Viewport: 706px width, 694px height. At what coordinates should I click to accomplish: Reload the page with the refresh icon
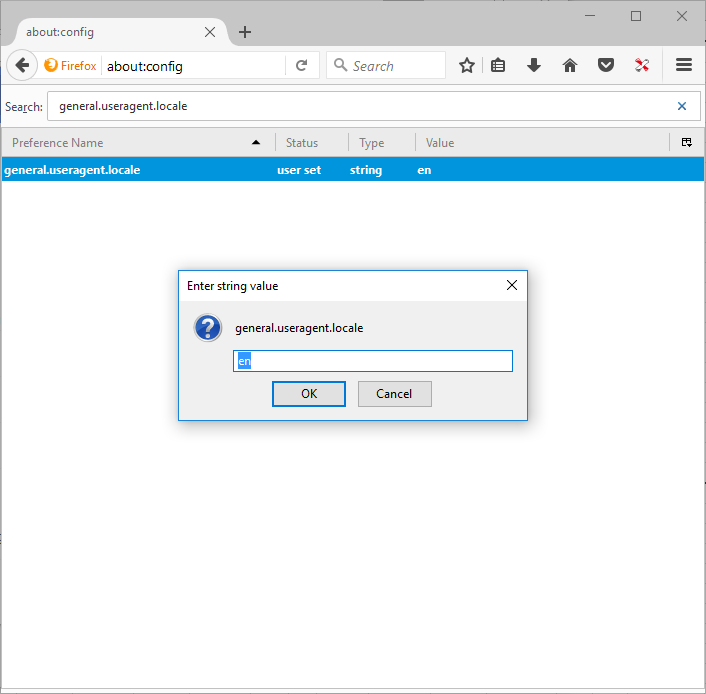pos(301,66)
